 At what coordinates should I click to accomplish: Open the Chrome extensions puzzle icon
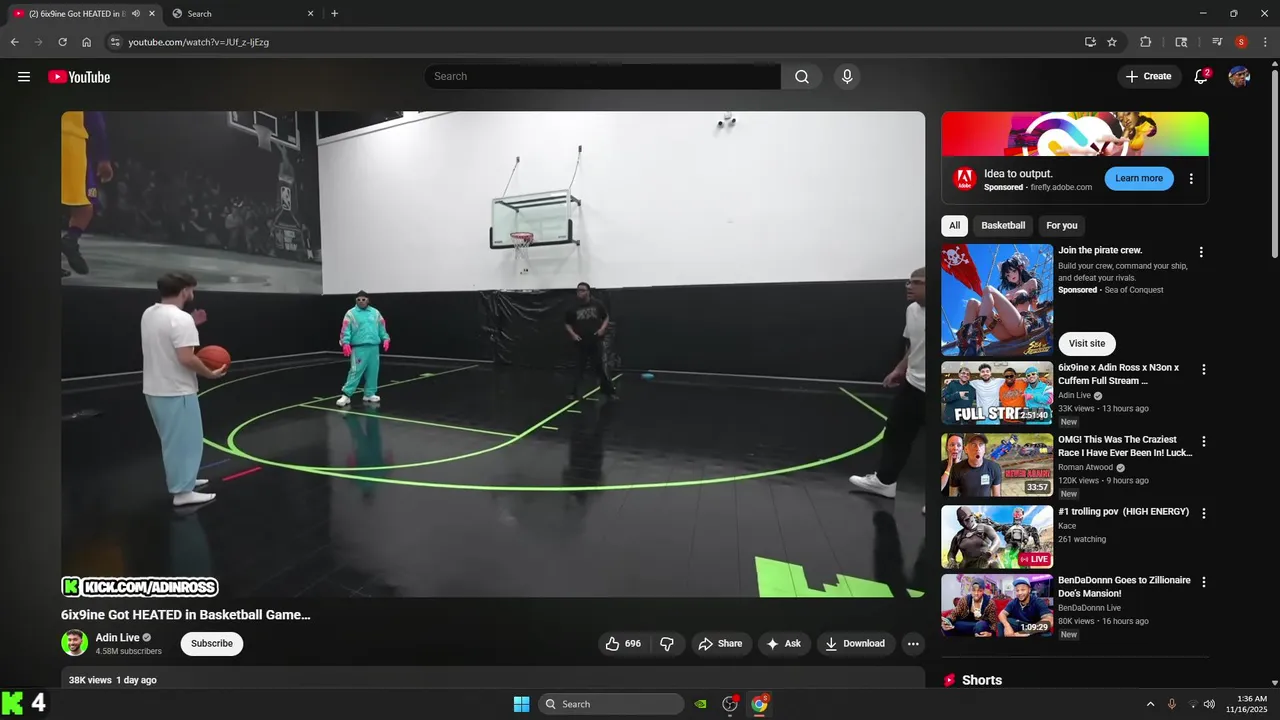pos(1146,42)
